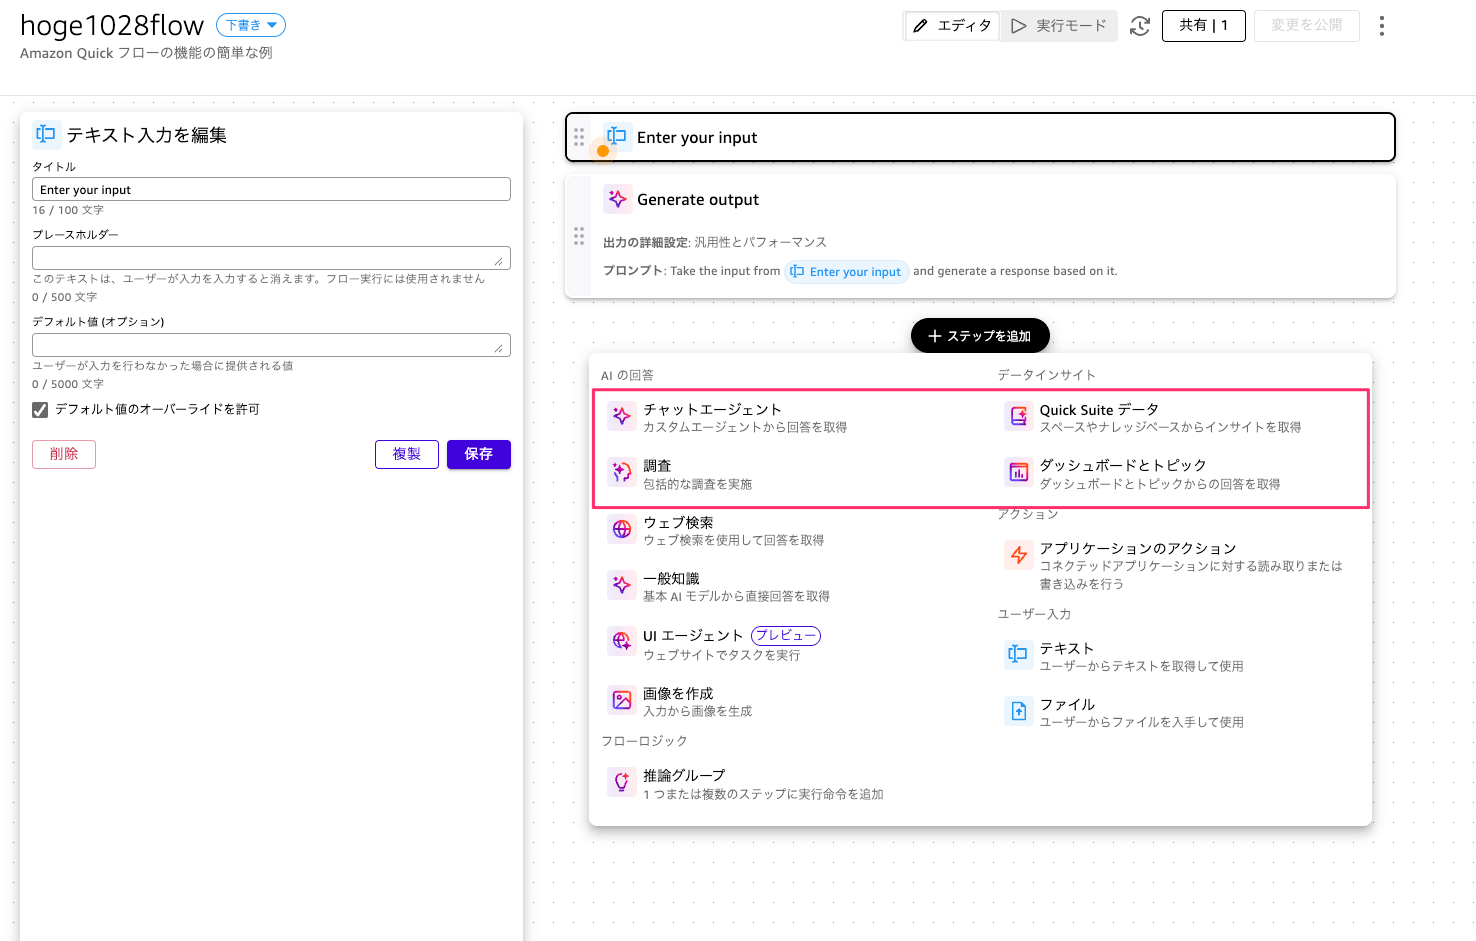Select the 調査 research step icon
Screen dimensions: 1476x941
click(621, 471)
